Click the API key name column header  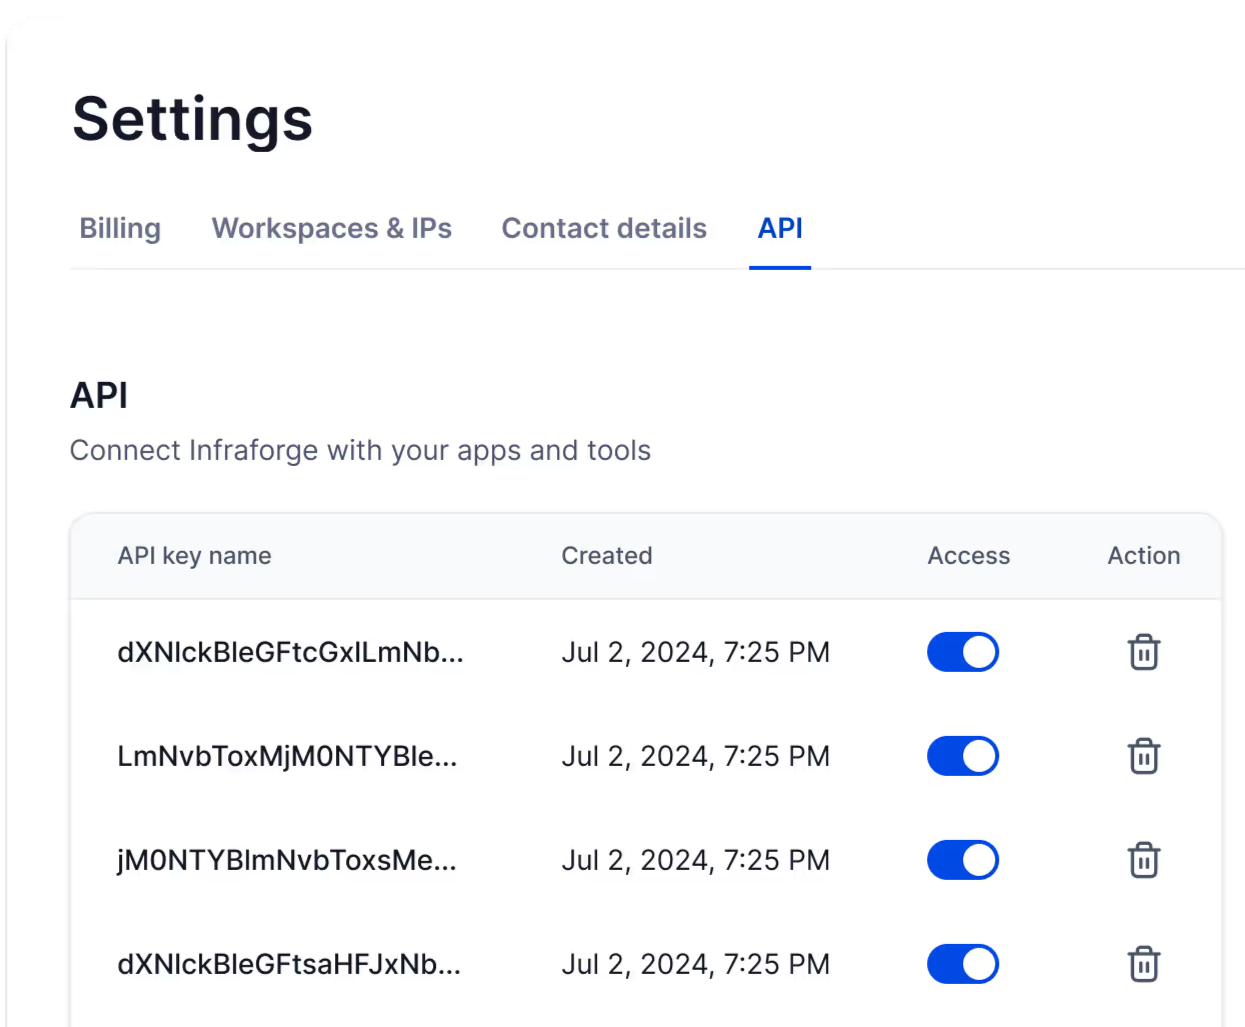point(195,556)
